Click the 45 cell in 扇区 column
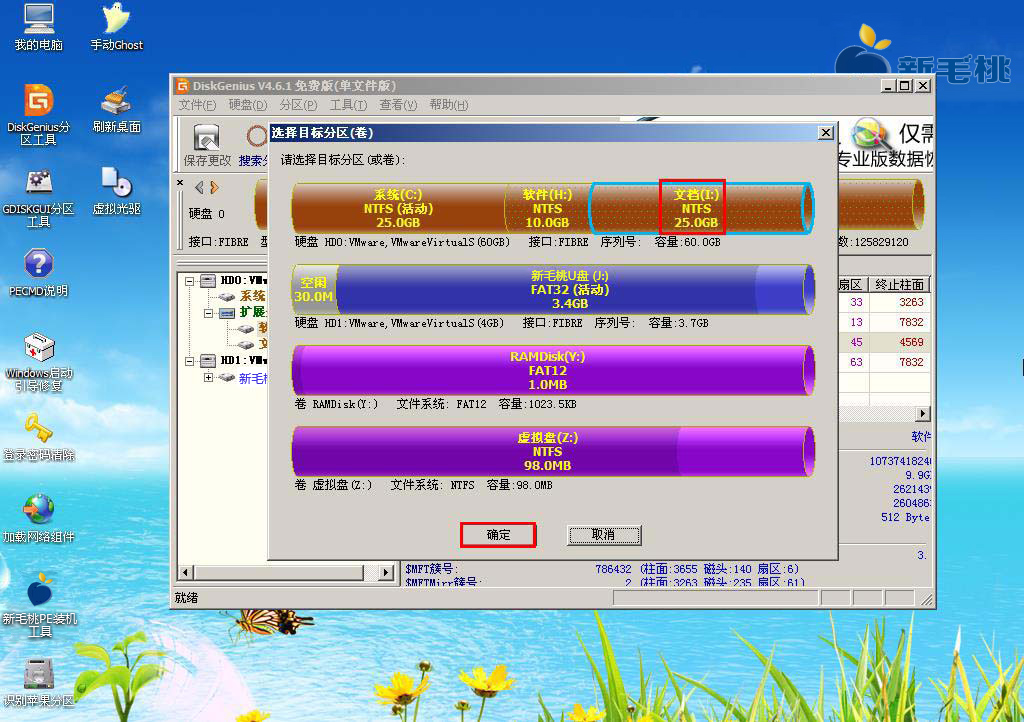1024x722 pixels. [856, 342]
